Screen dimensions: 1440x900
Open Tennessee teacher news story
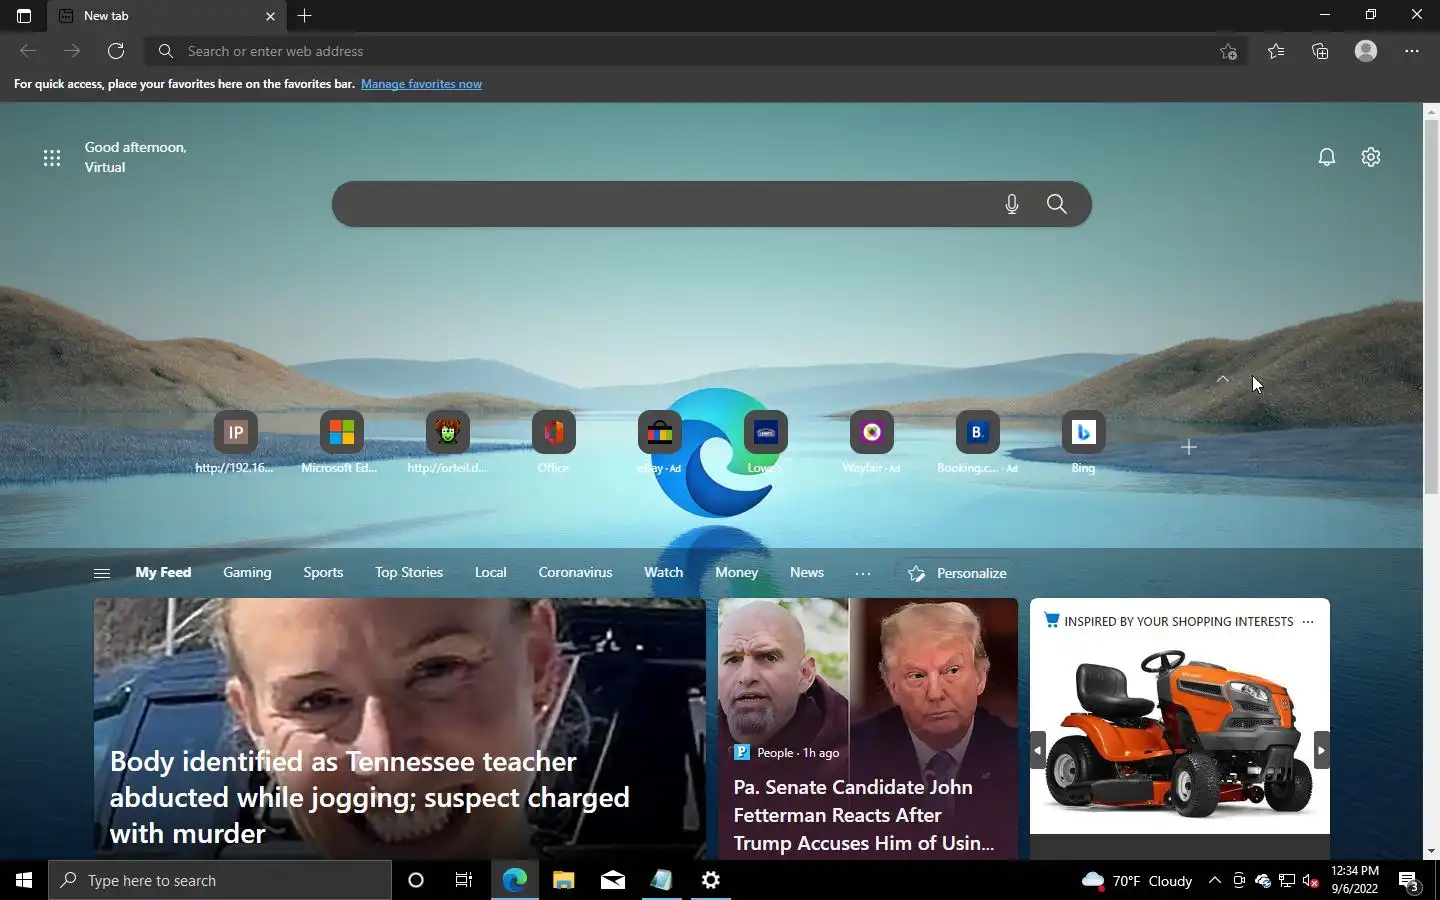tap(399, 729)
